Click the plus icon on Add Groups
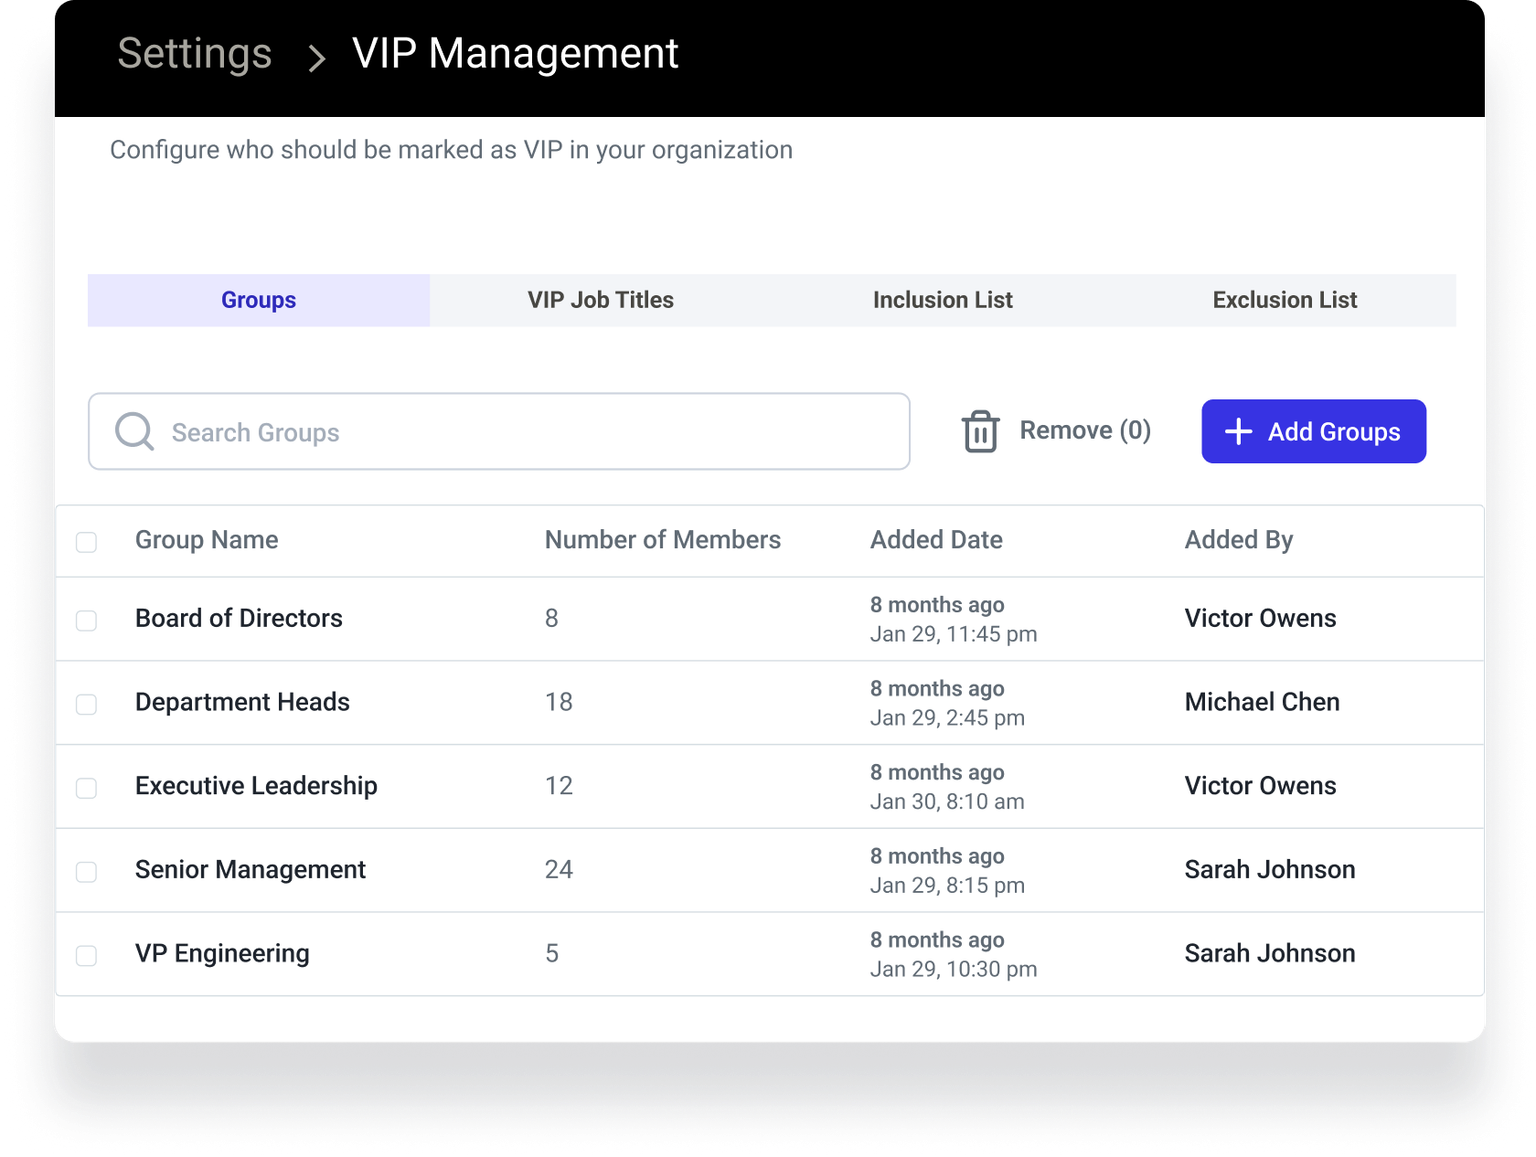The height and width of the screenshot is (1157, 1536). (1238, 432)
